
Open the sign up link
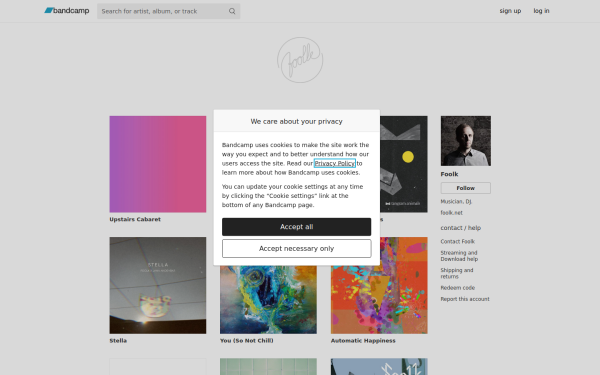coord(510,11)
